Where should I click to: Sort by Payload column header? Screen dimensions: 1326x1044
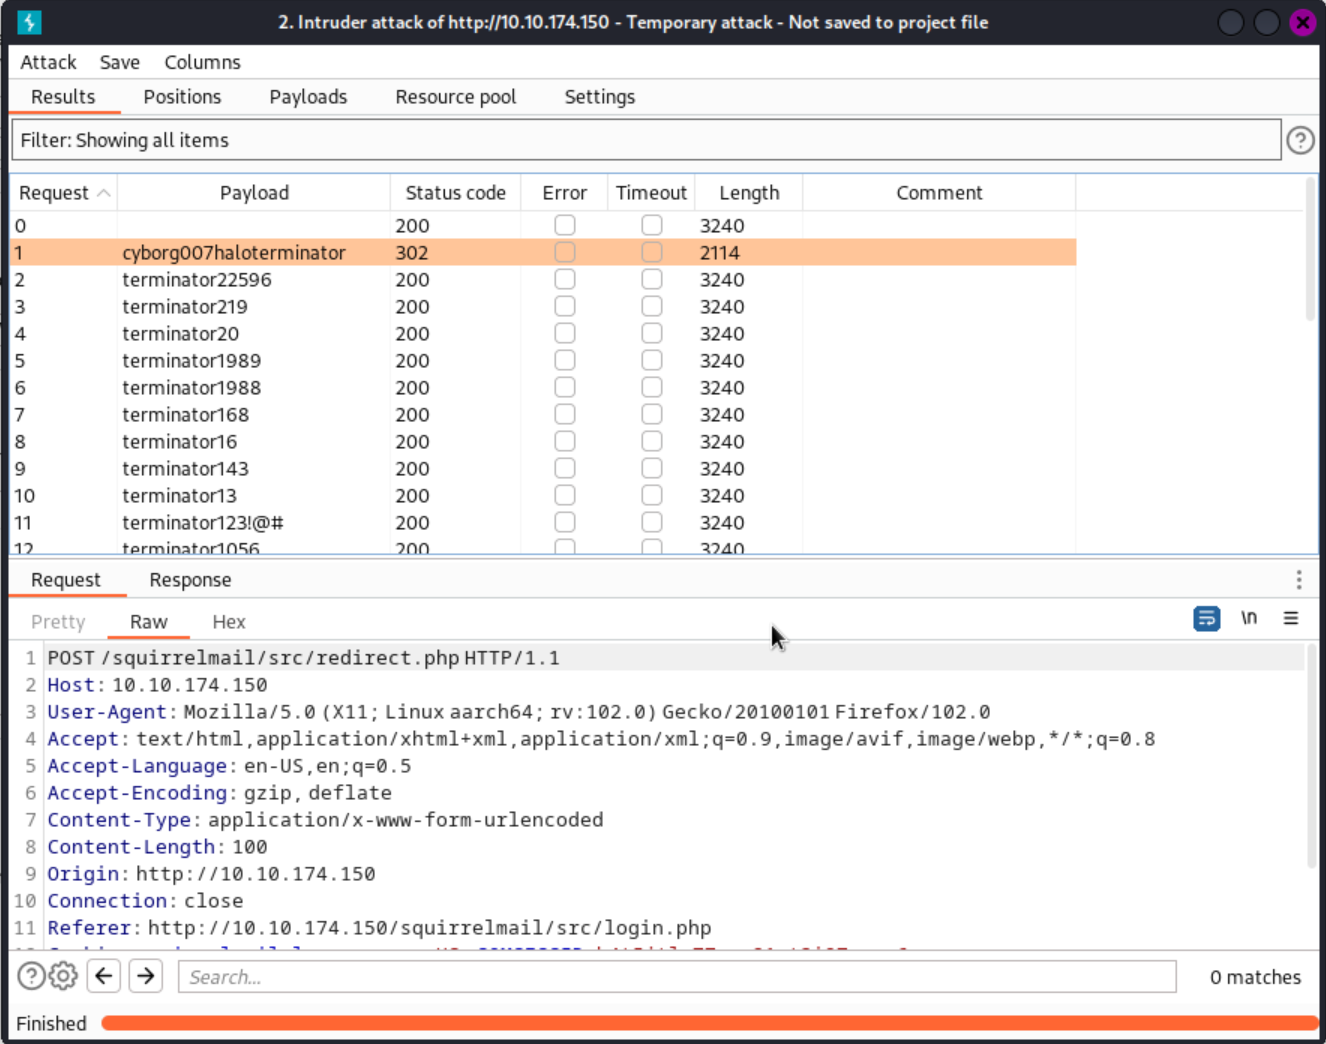tap(254, 193)
